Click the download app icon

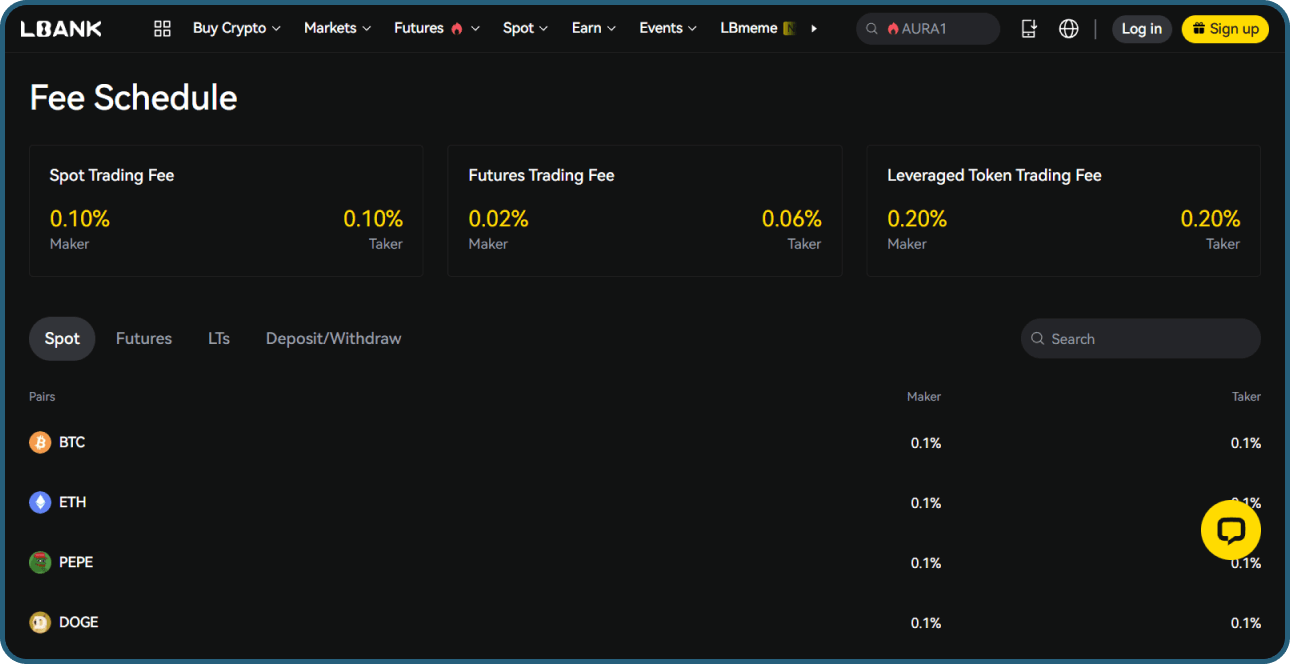pyautogui.click(x=1029, y=29)
